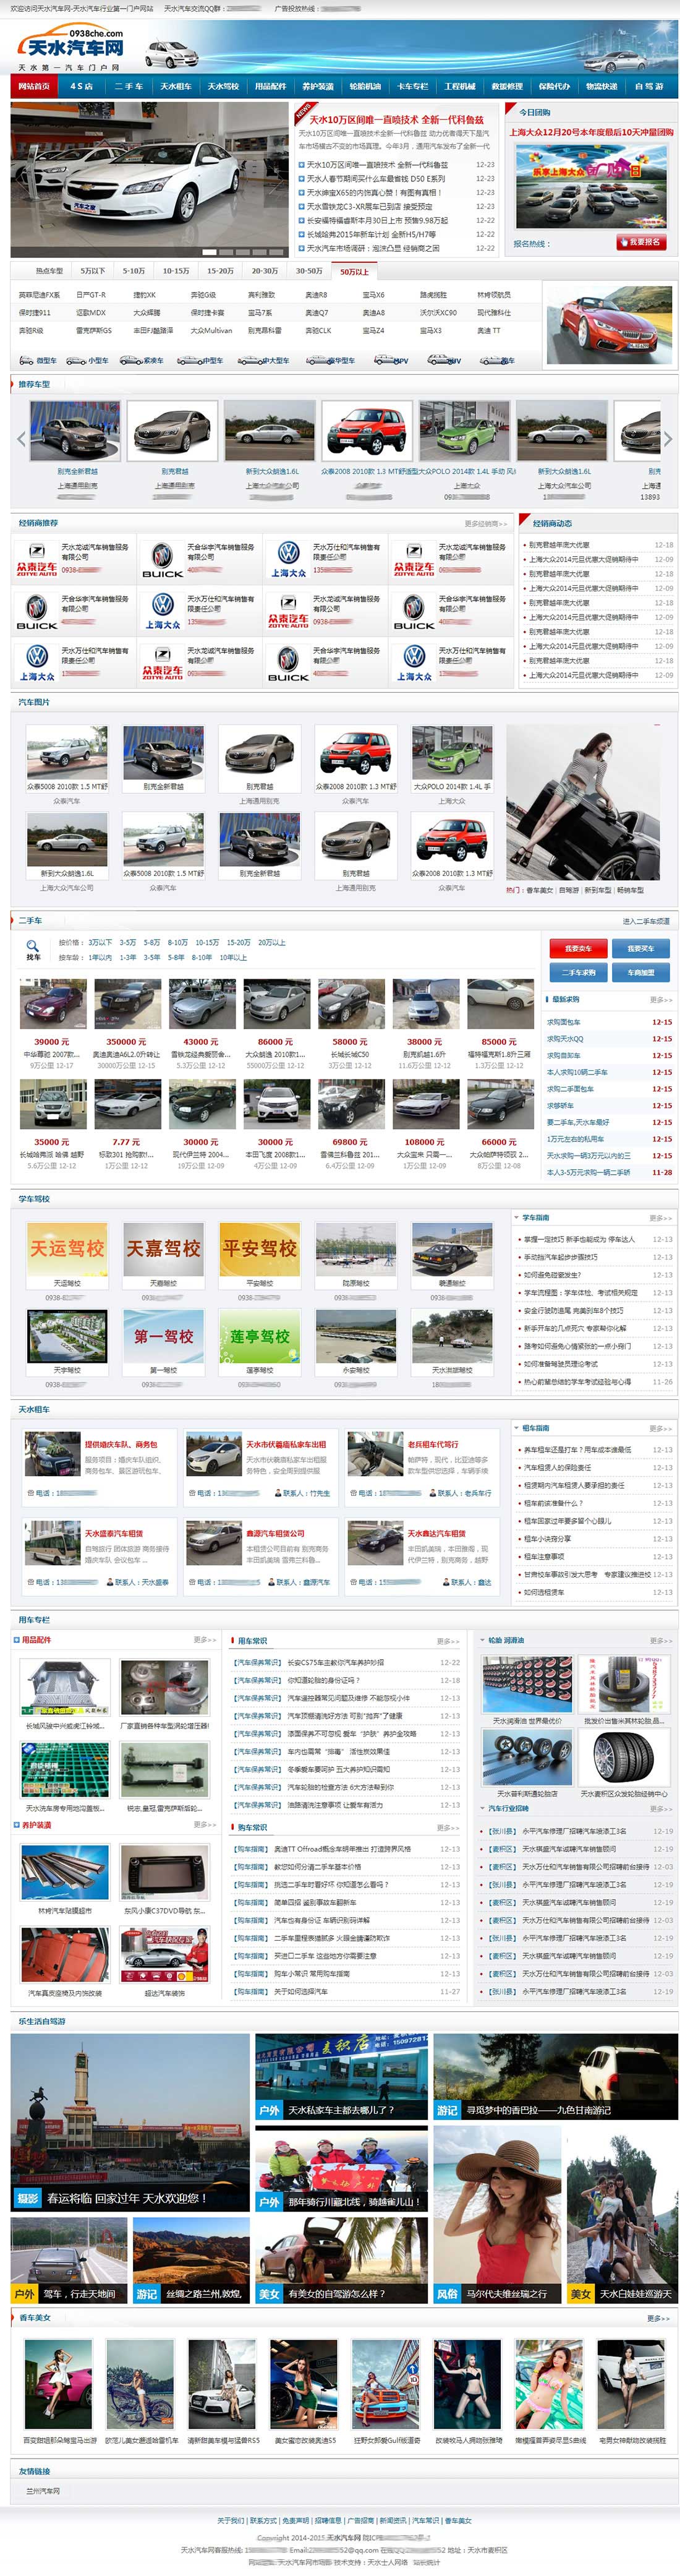Click the red 我要卖车 button
The width and height of the screenshot is (680, 2576).
point(578,948)
